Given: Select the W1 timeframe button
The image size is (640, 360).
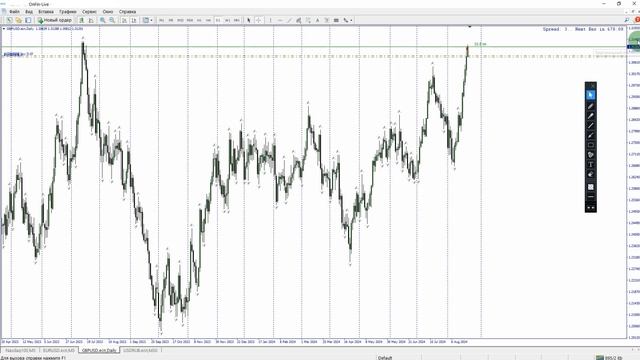Looking at the screenshot, I should 227,20.
